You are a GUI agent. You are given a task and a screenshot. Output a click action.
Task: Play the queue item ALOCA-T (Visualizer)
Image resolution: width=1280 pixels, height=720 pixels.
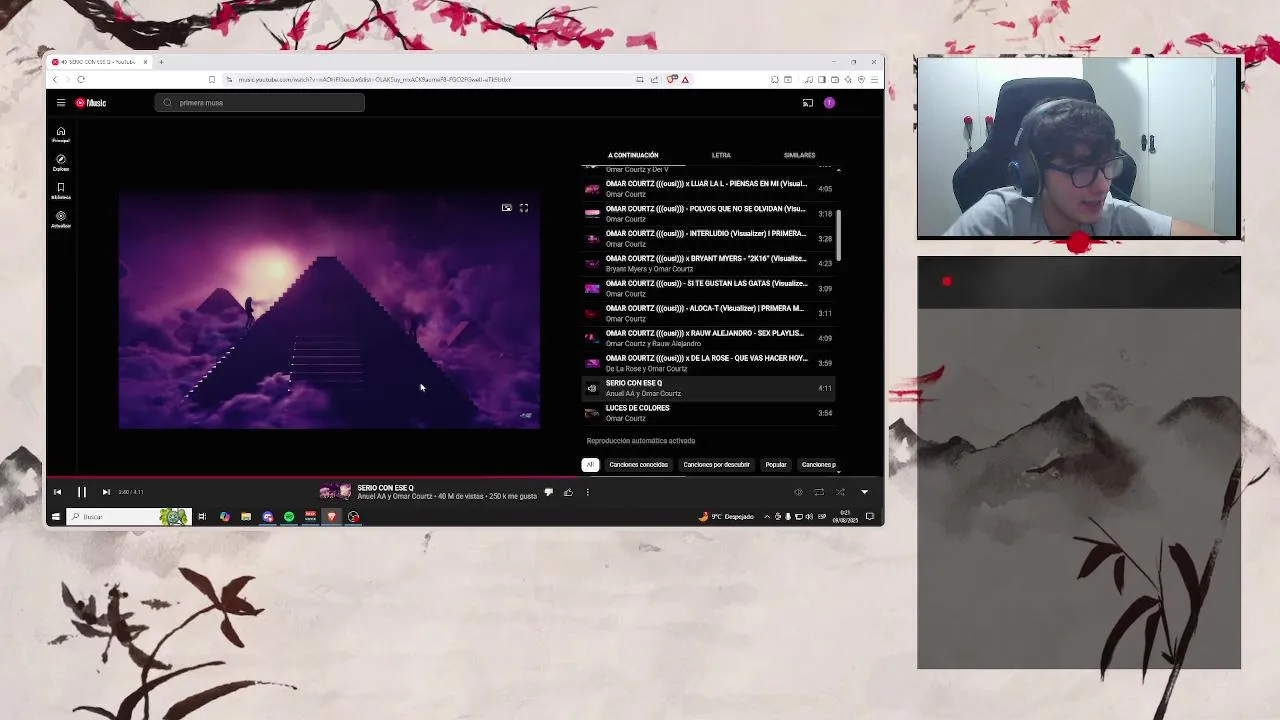pos(709,314)
